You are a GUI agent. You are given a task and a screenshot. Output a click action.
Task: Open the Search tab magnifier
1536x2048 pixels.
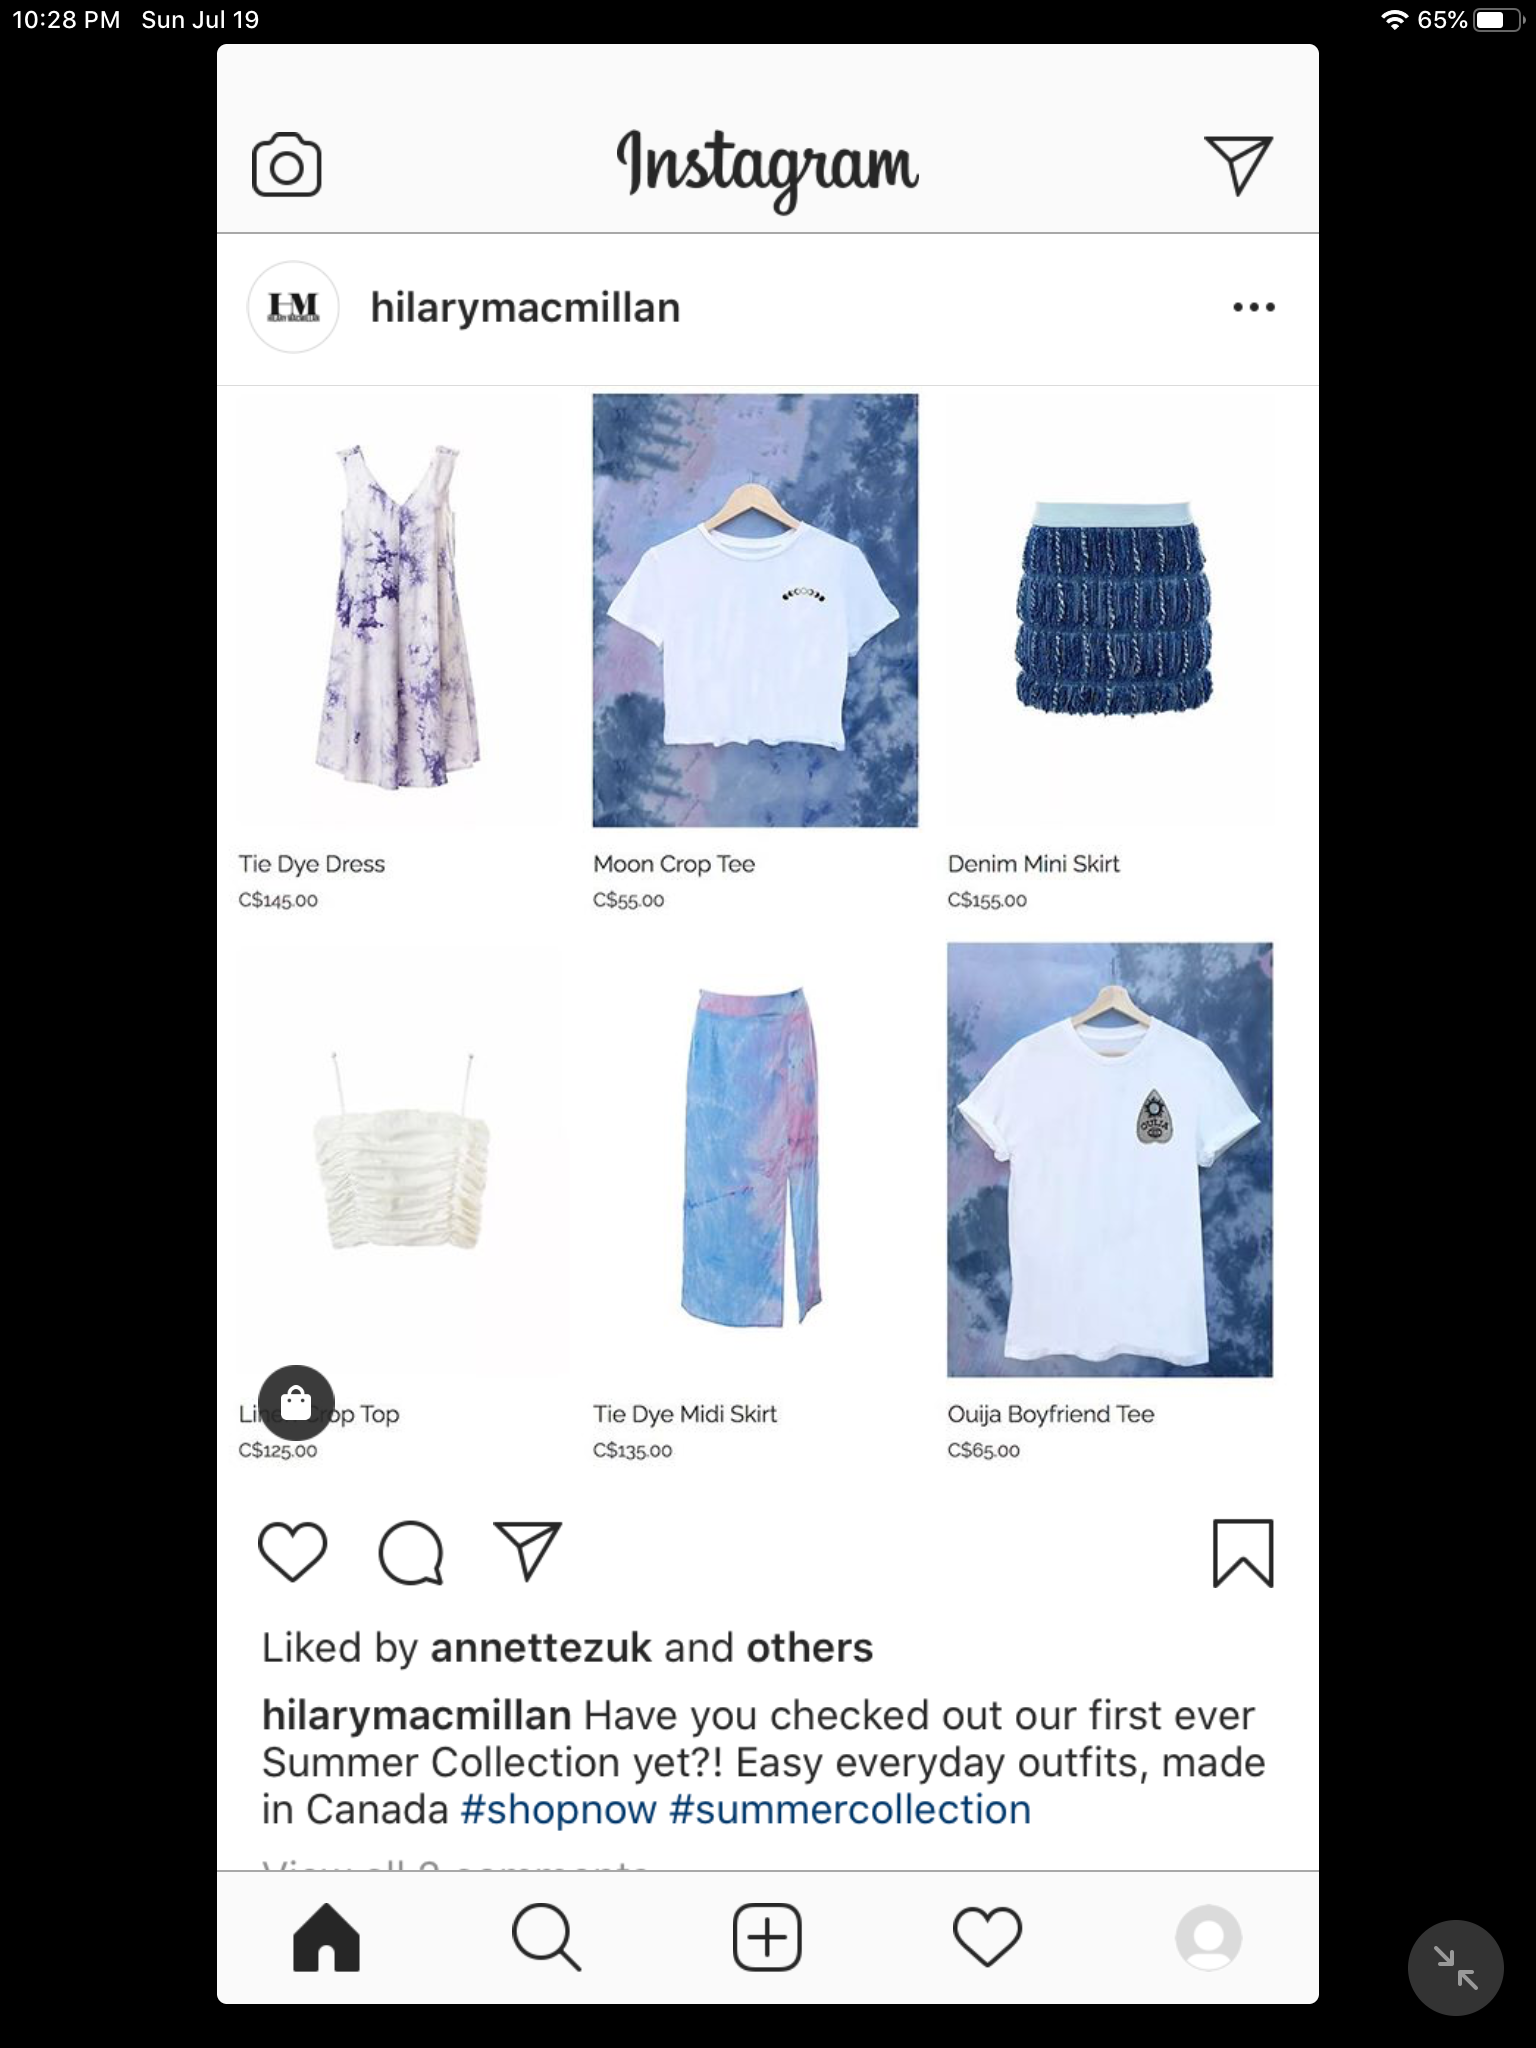pos(546,1937)
